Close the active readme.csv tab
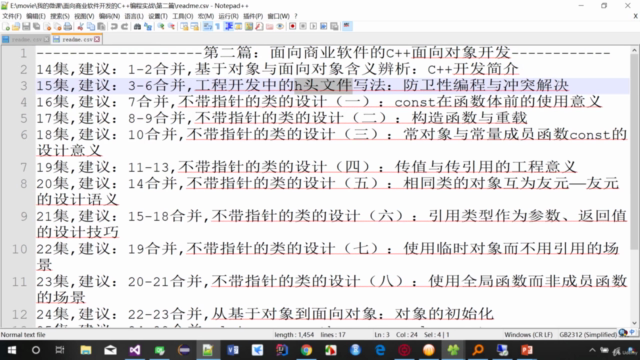Viewport: 640px width, 360px height. [x=97, y=39]
